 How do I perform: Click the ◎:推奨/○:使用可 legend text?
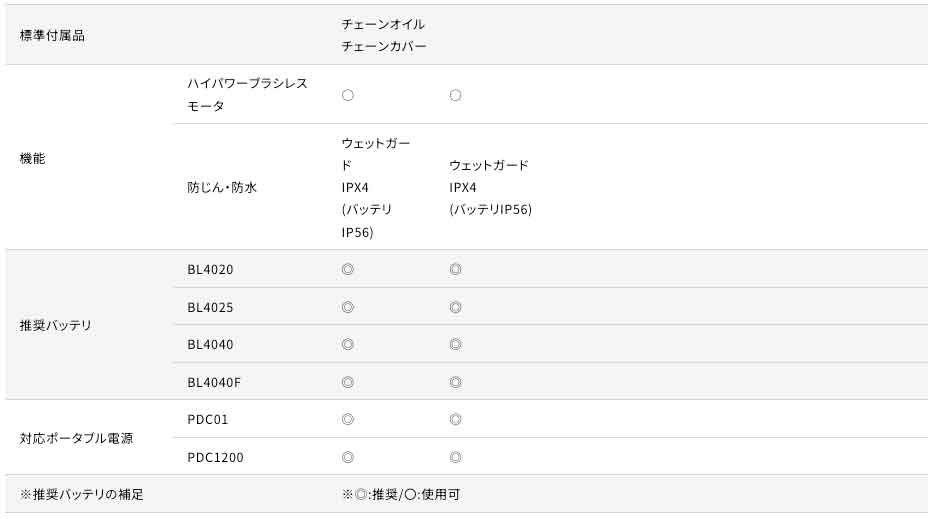coord(401,494)
